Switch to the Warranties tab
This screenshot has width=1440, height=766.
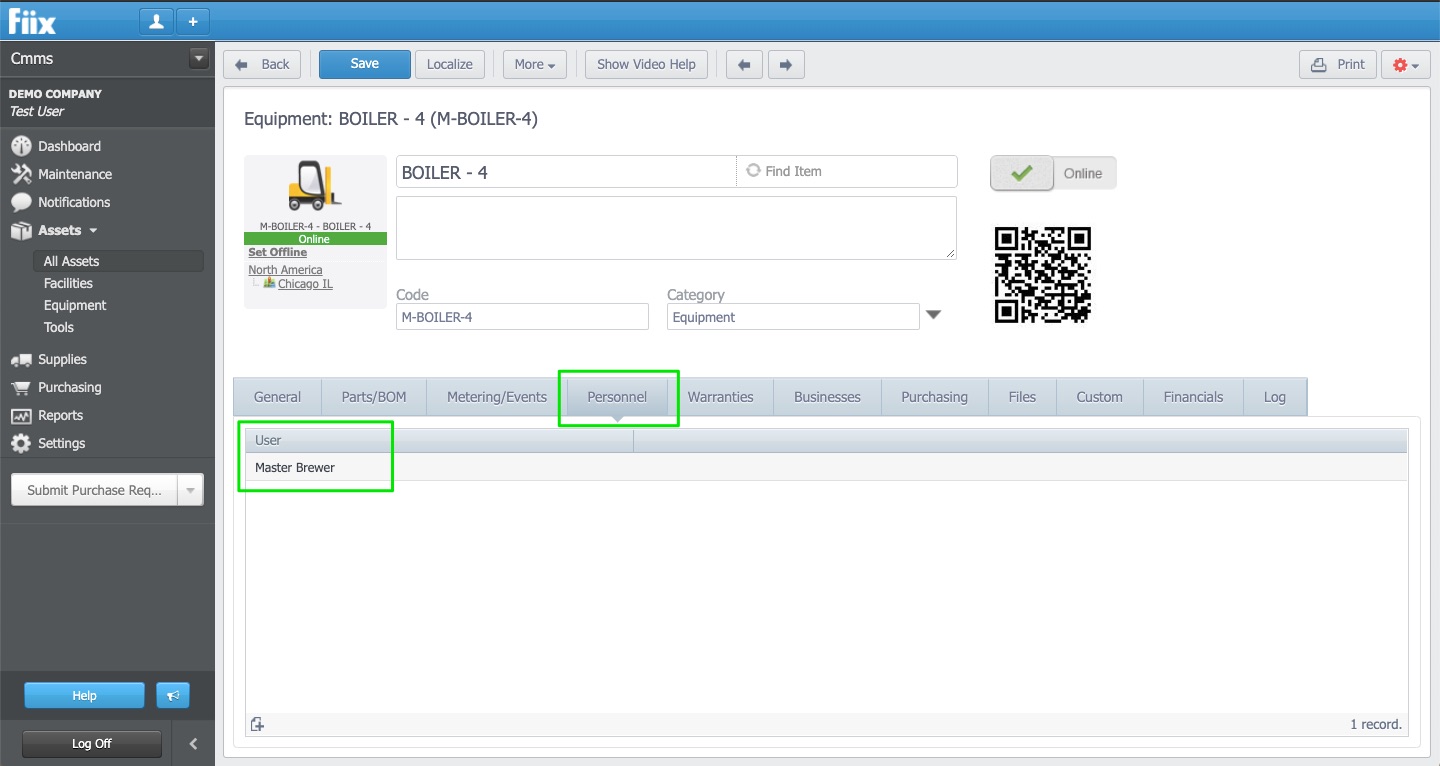720,397
